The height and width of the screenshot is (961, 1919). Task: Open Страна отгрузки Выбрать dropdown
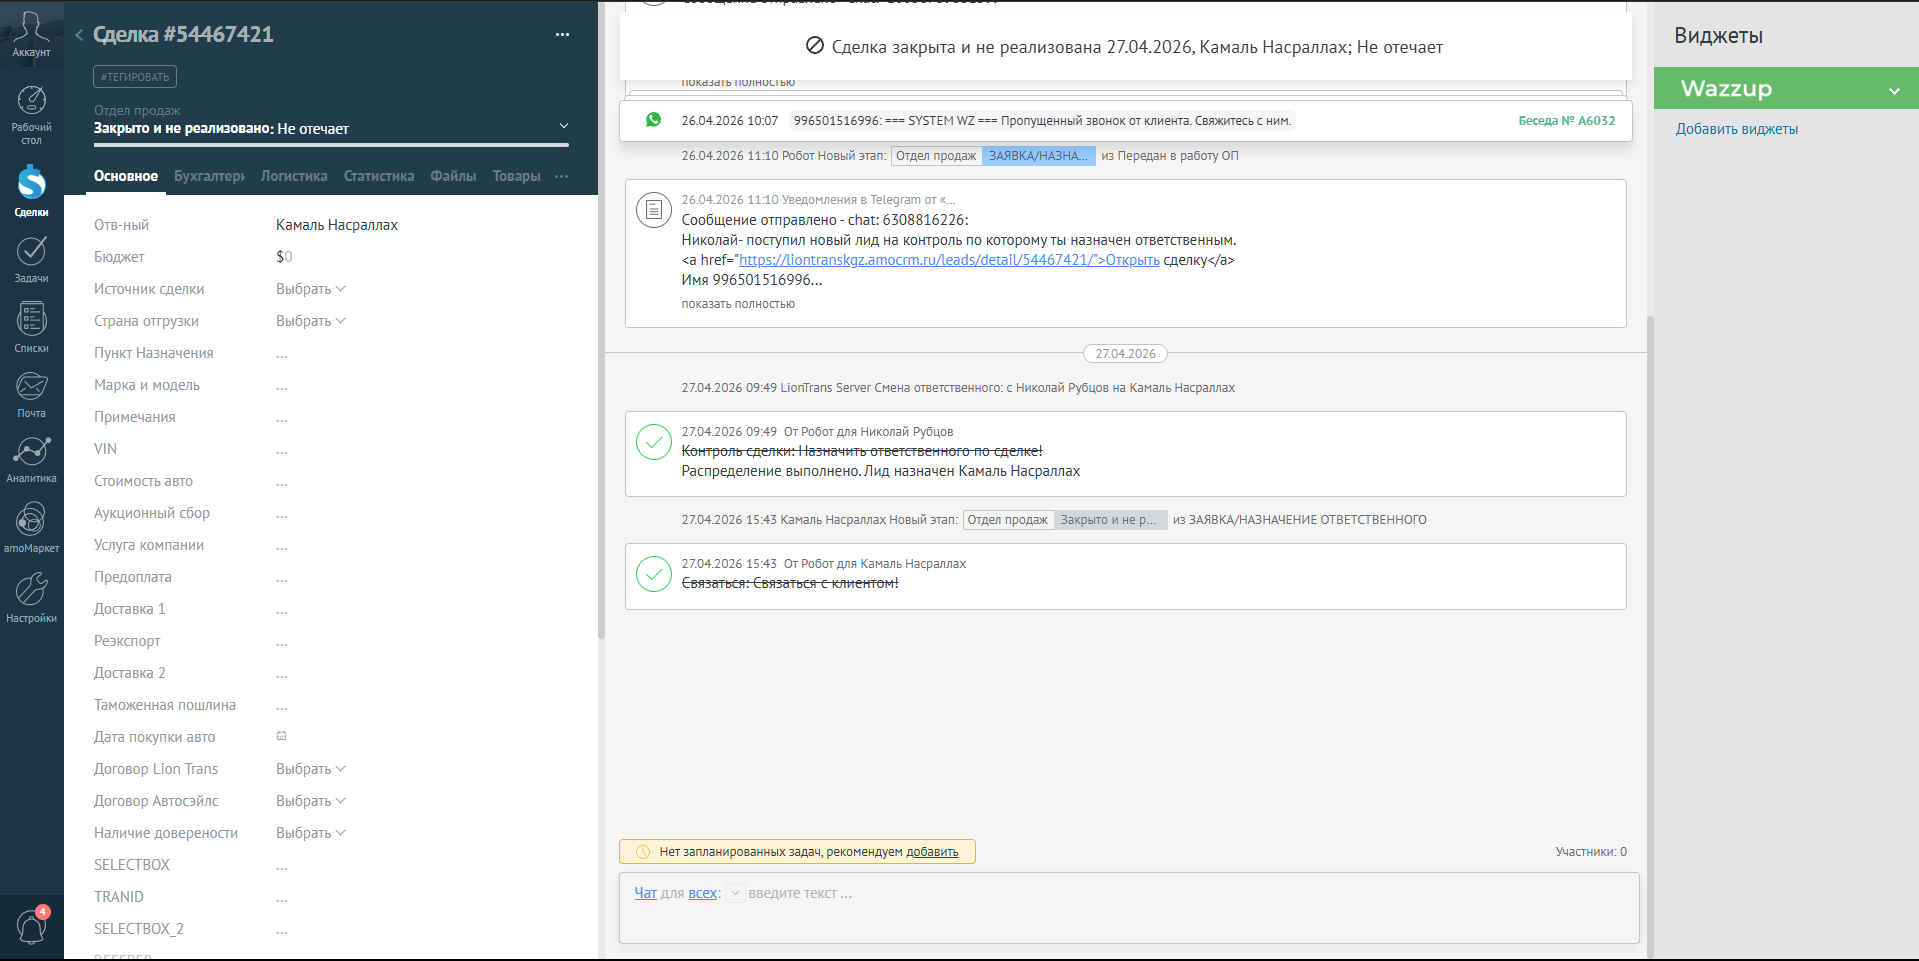(310, 321)
